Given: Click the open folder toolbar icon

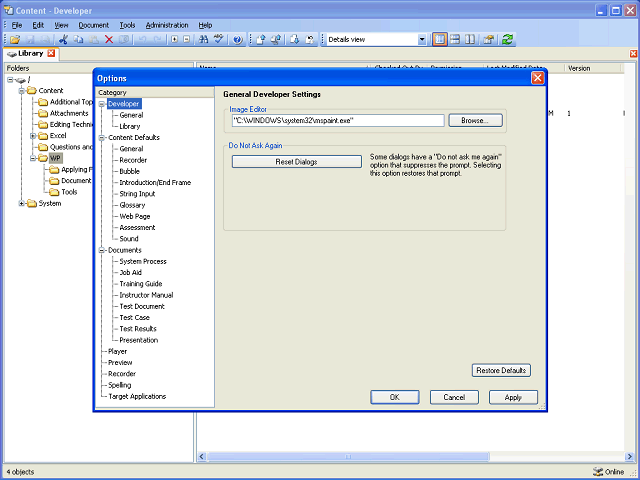Looking at the screenshot, I should click(x=15, y=40).
